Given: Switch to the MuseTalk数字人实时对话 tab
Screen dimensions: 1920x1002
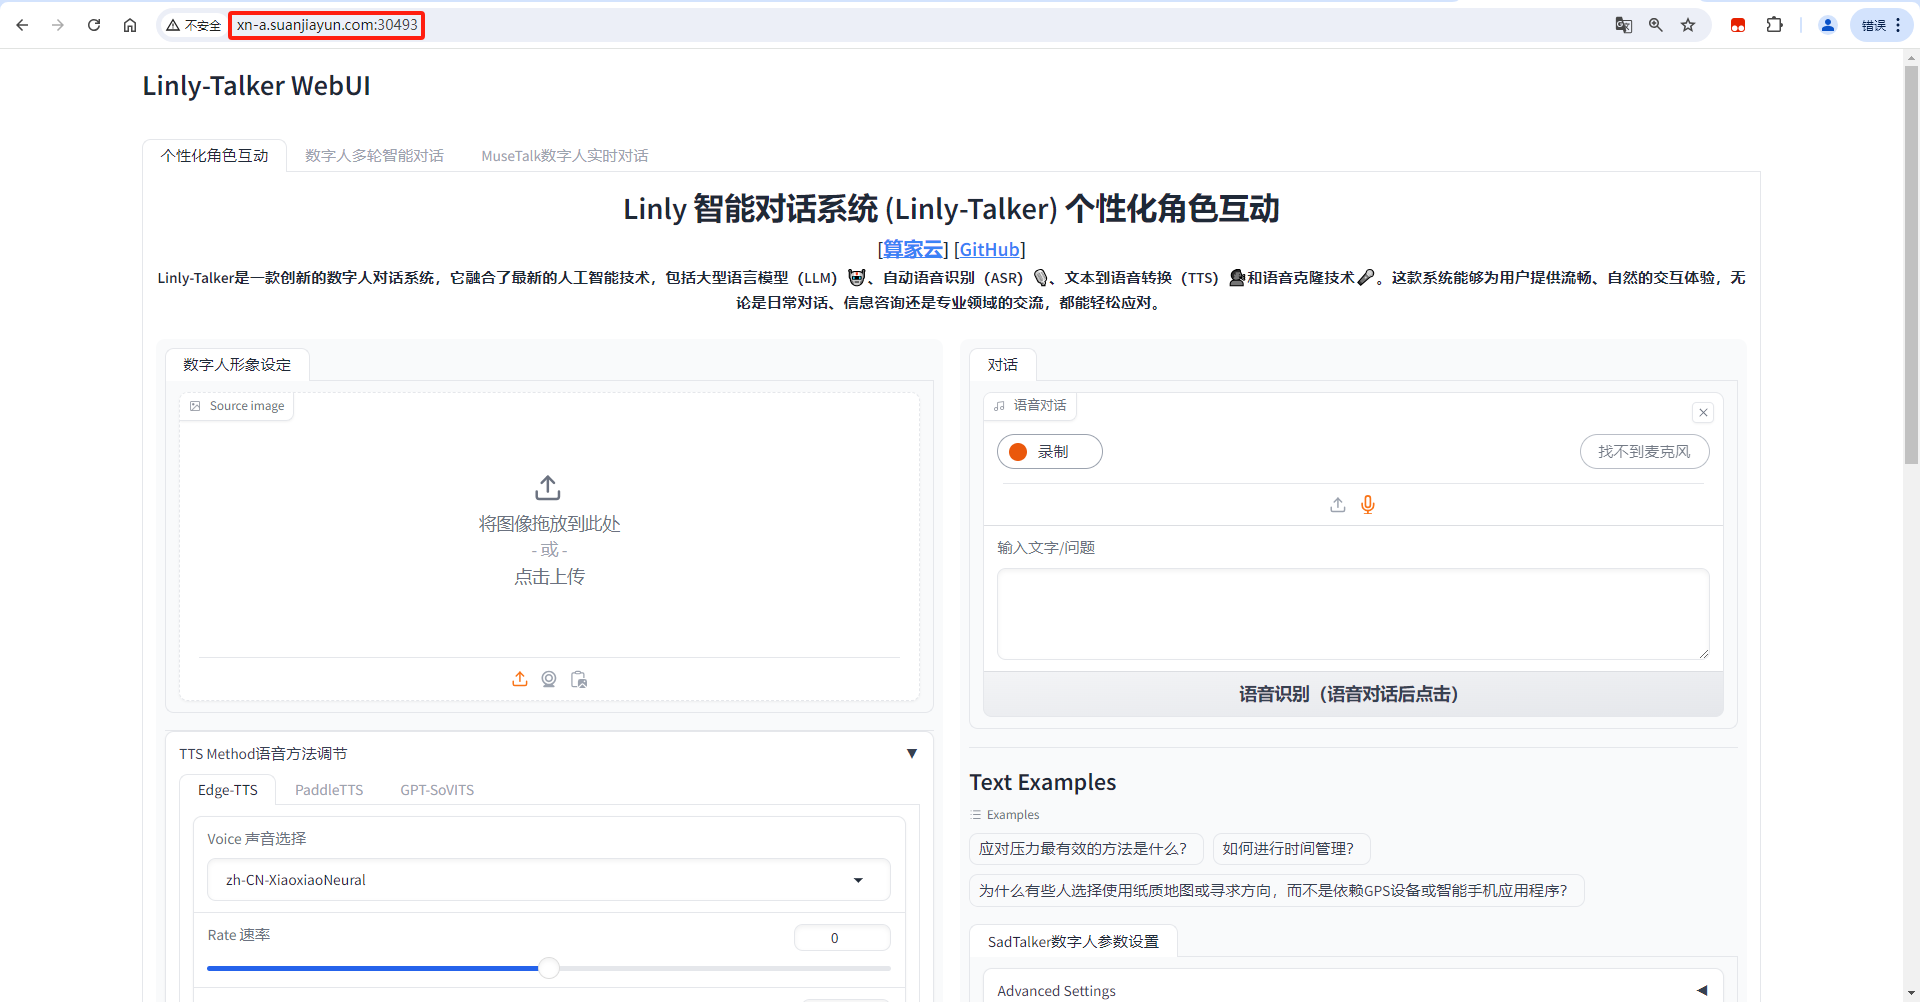Looking at the screenshot, I should coord(564,155).
